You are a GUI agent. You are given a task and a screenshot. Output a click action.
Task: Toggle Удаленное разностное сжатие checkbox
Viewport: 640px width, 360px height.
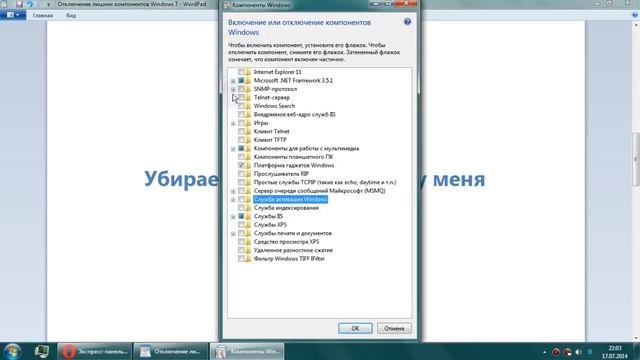coord(241,250)
